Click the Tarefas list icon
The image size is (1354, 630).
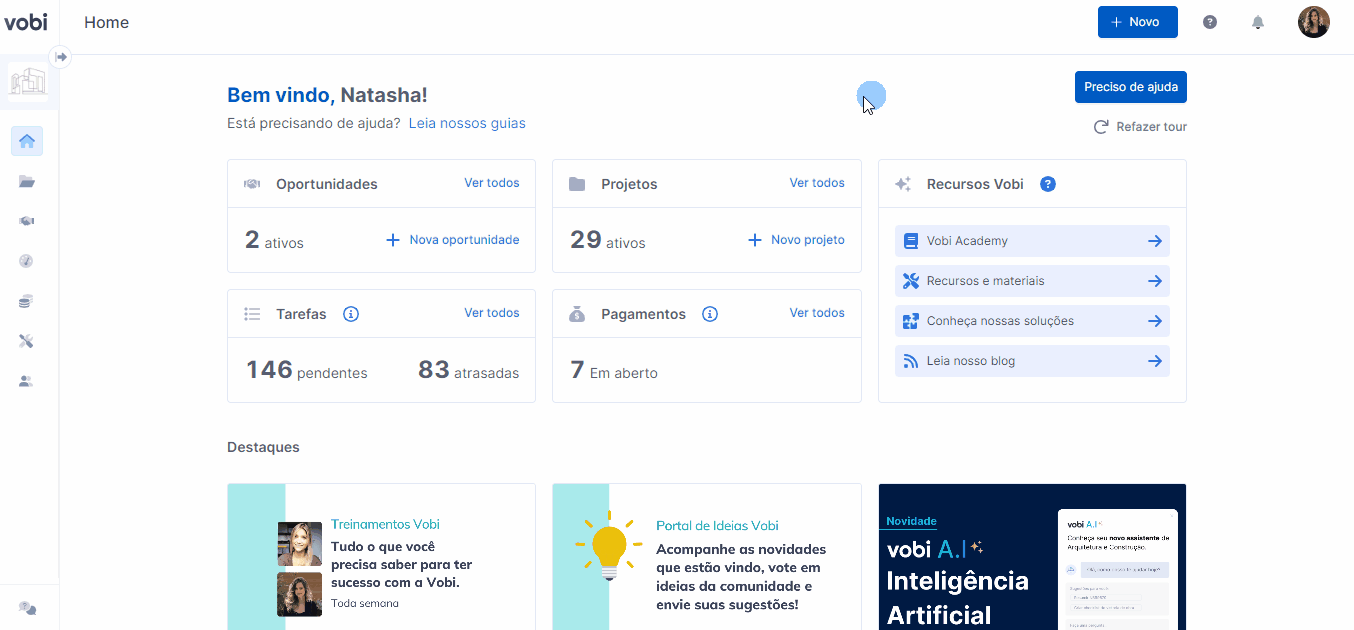[x=252, y=314]
